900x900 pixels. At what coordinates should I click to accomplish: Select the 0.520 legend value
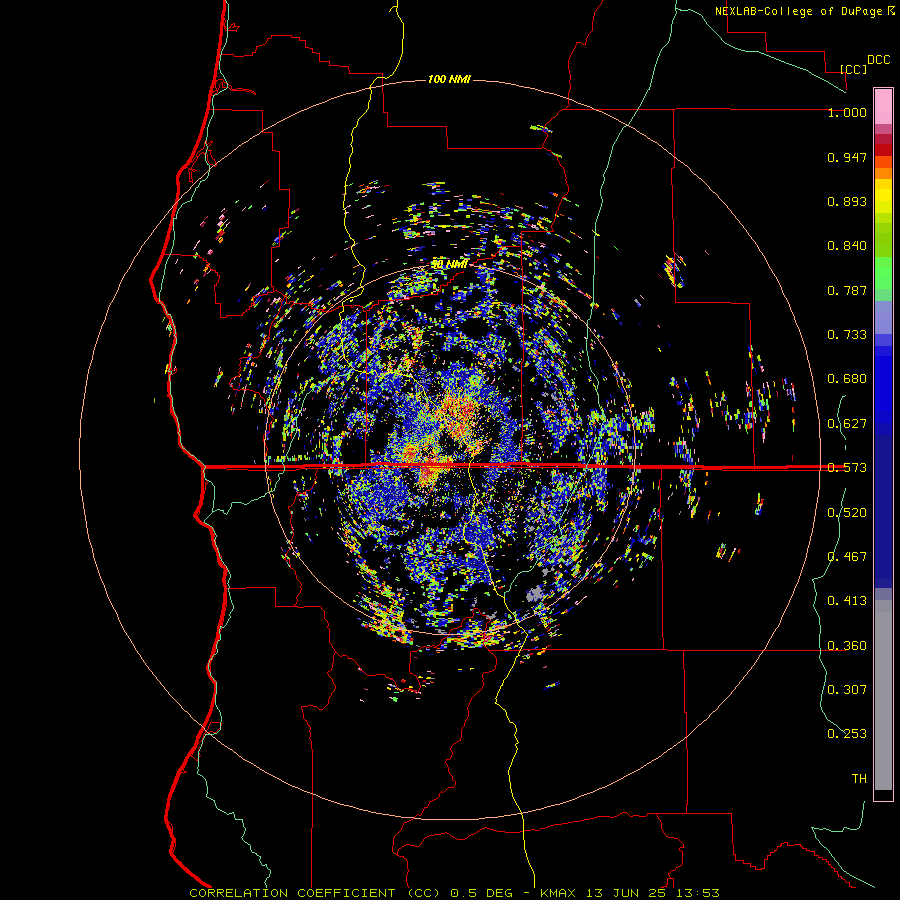pyautogui.click(x=847, y=513)
